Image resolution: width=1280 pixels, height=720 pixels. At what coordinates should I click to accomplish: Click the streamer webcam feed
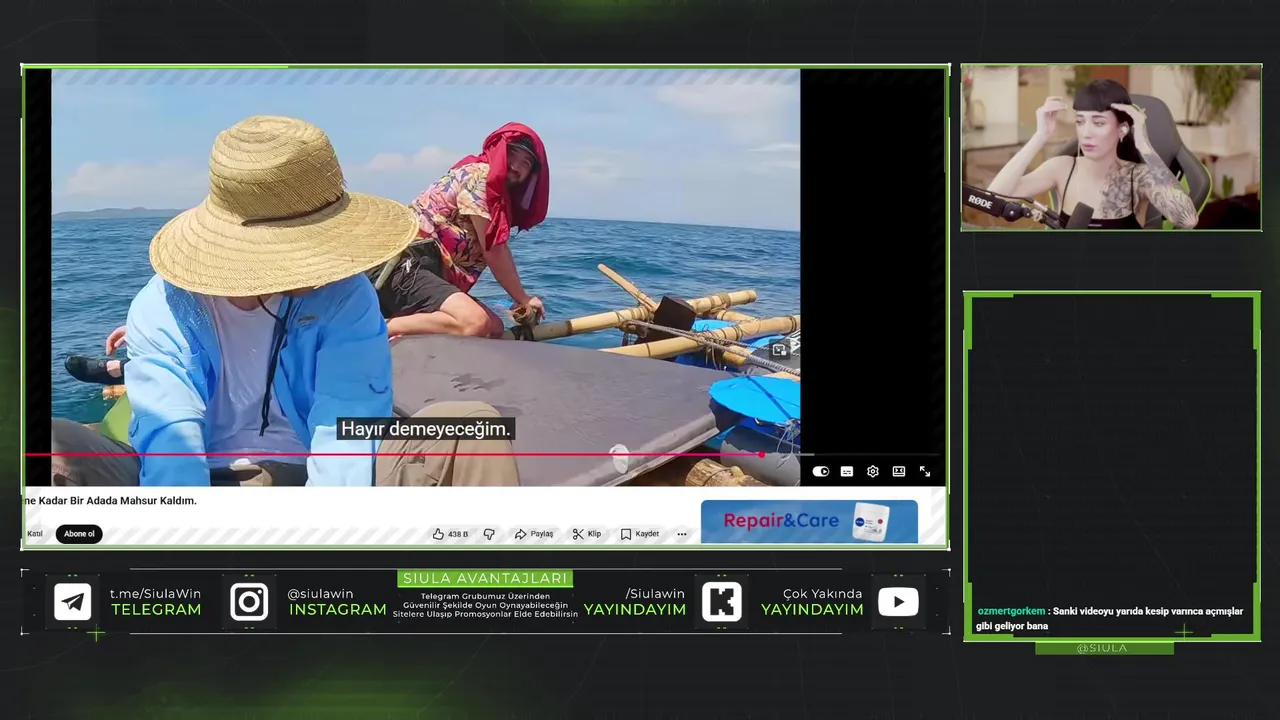point(1111,148)
